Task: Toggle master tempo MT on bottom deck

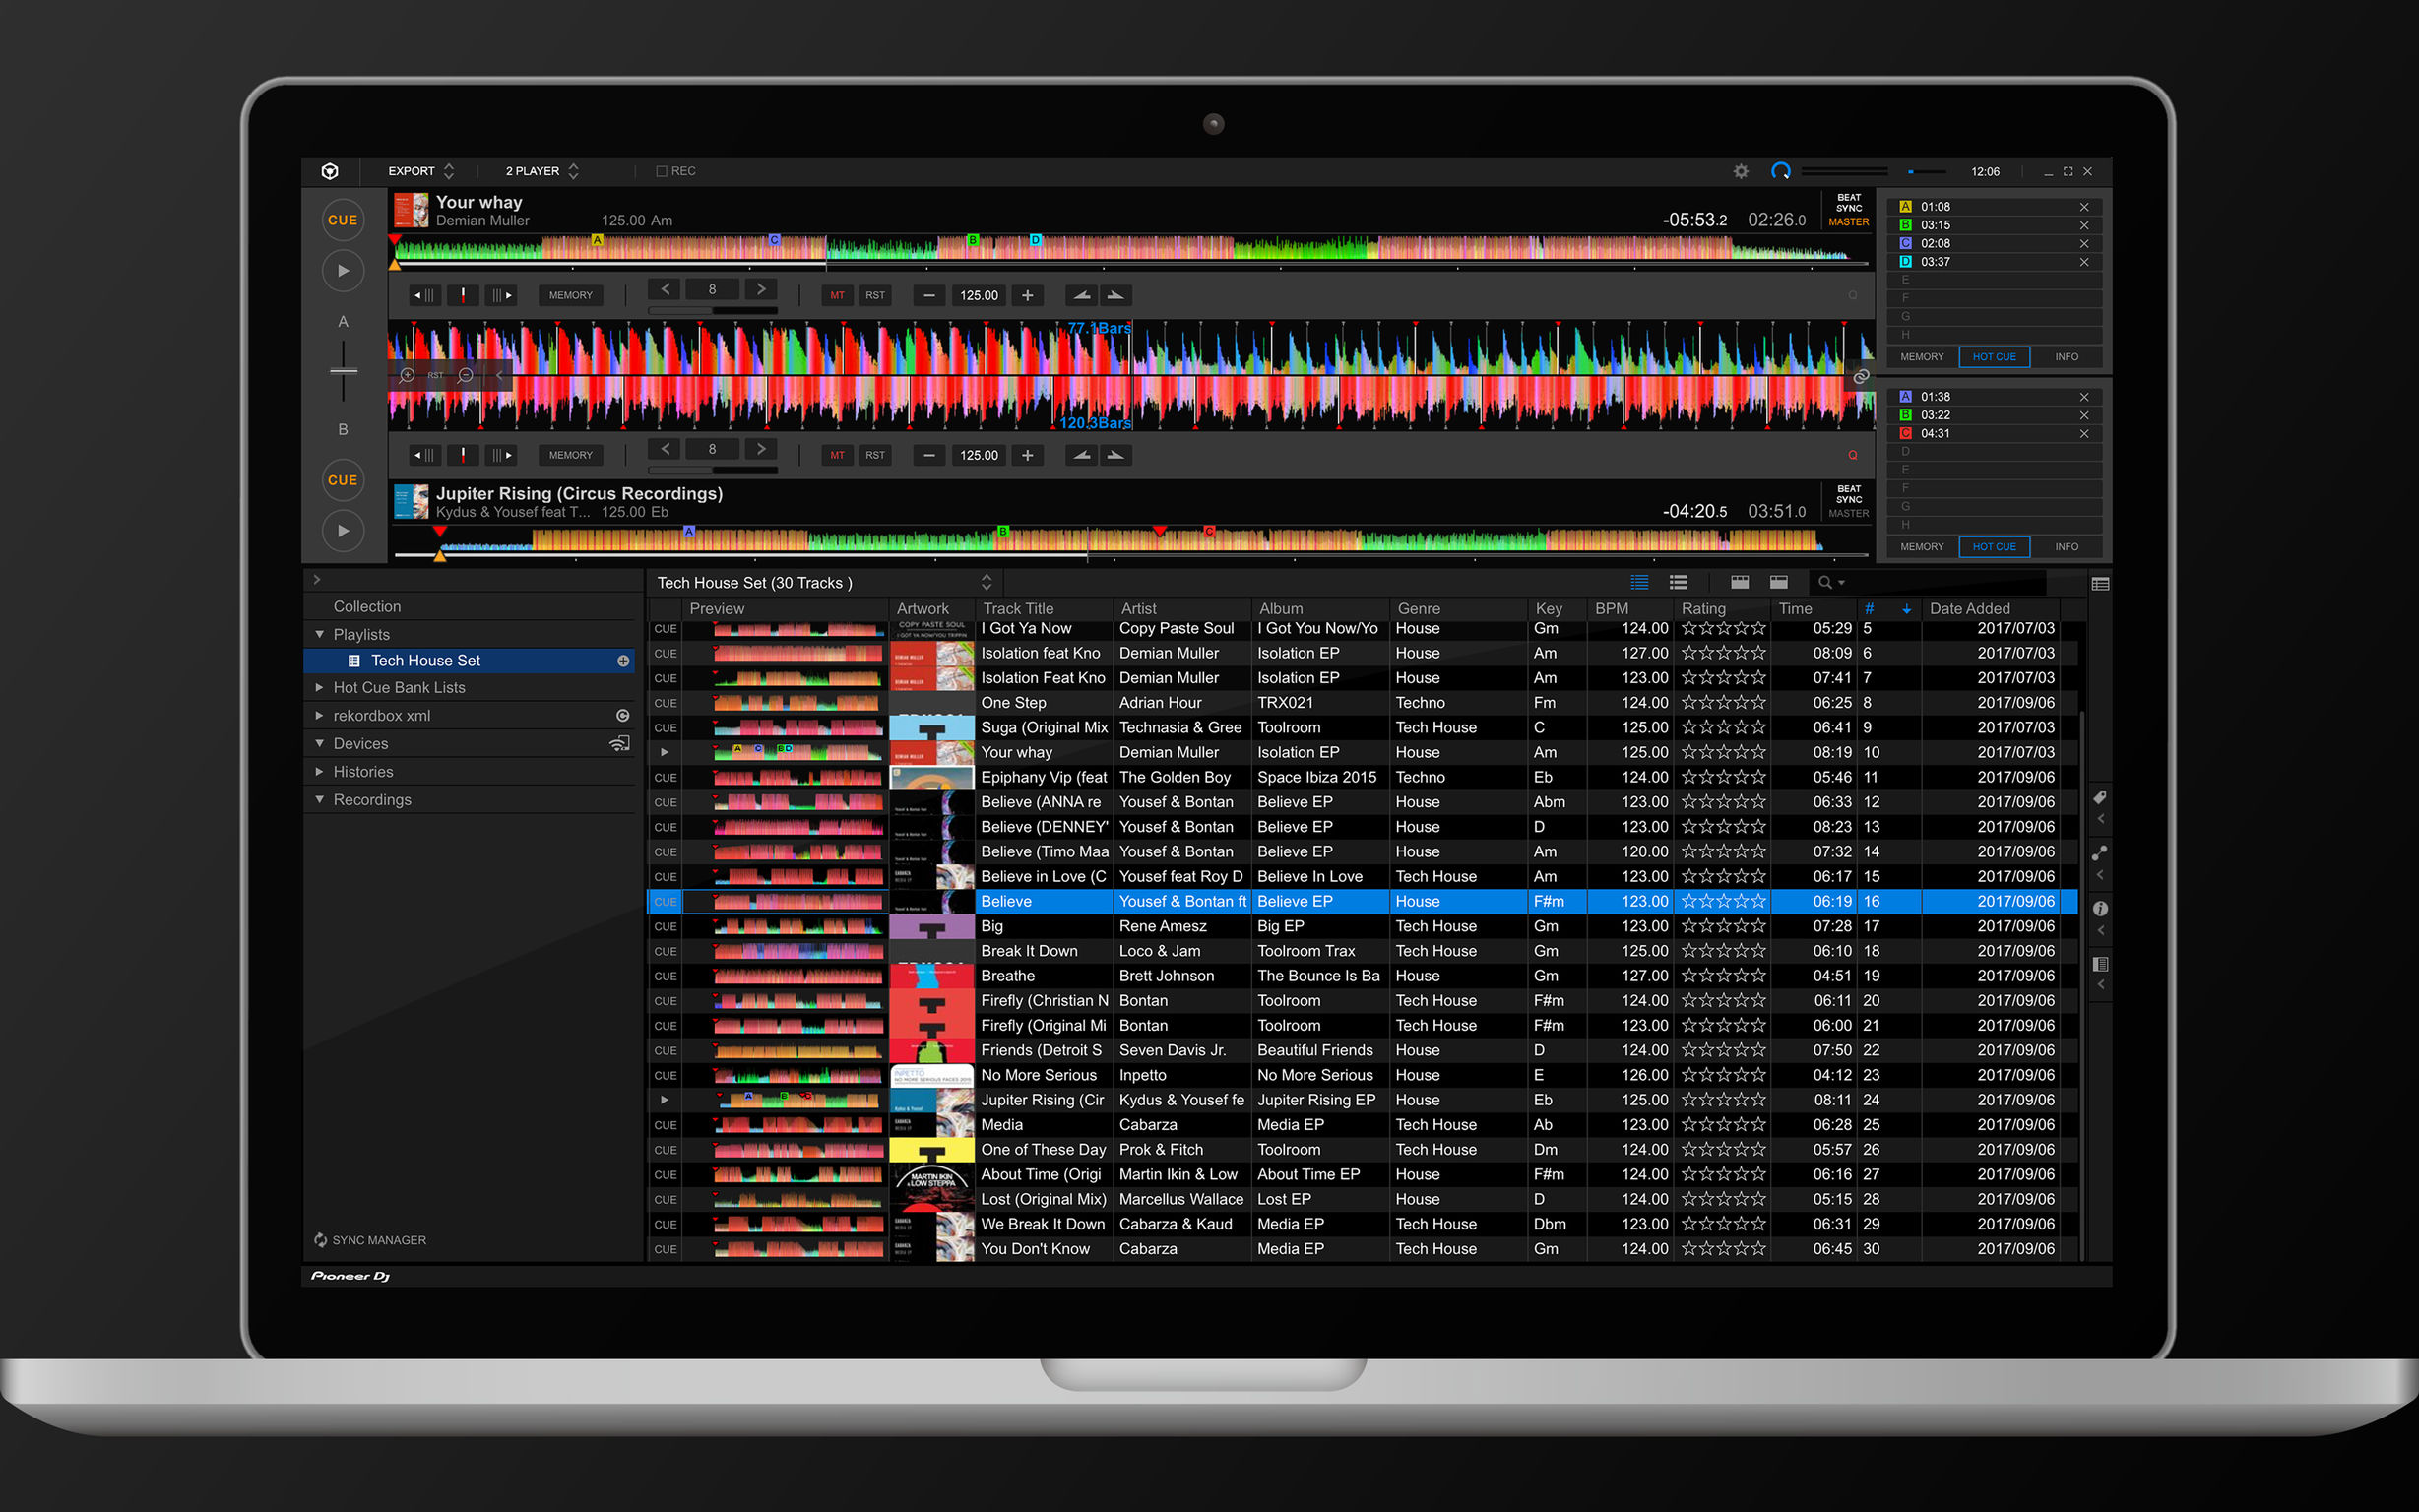Action: [837, 455]
